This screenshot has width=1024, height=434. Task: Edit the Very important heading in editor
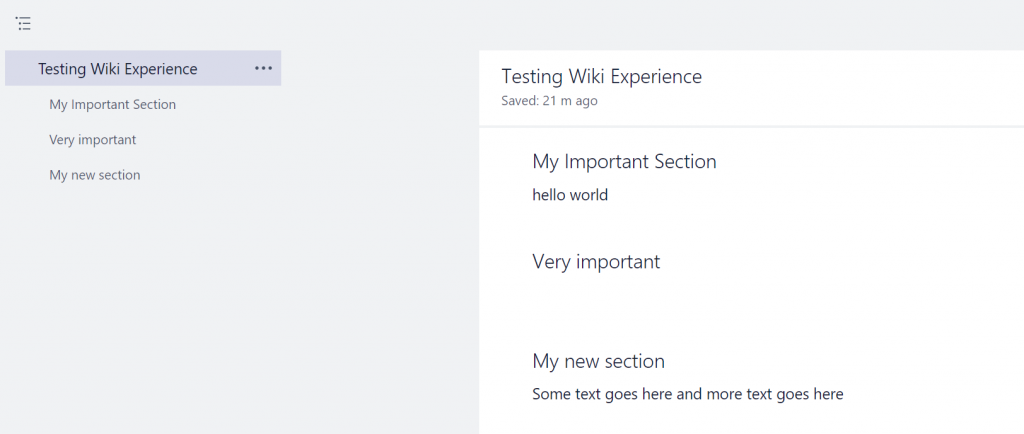596,262
